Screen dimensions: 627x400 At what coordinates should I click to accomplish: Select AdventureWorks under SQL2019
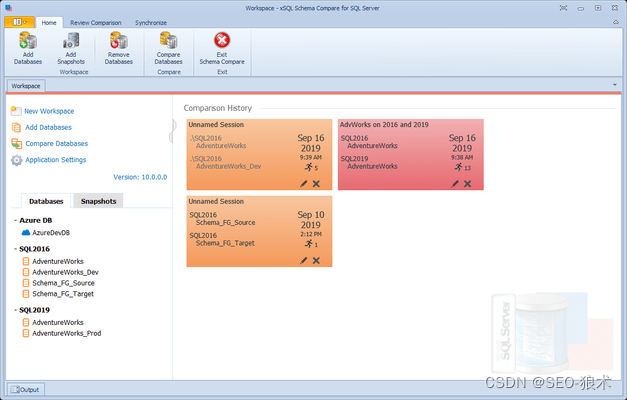tap(58, 322)
